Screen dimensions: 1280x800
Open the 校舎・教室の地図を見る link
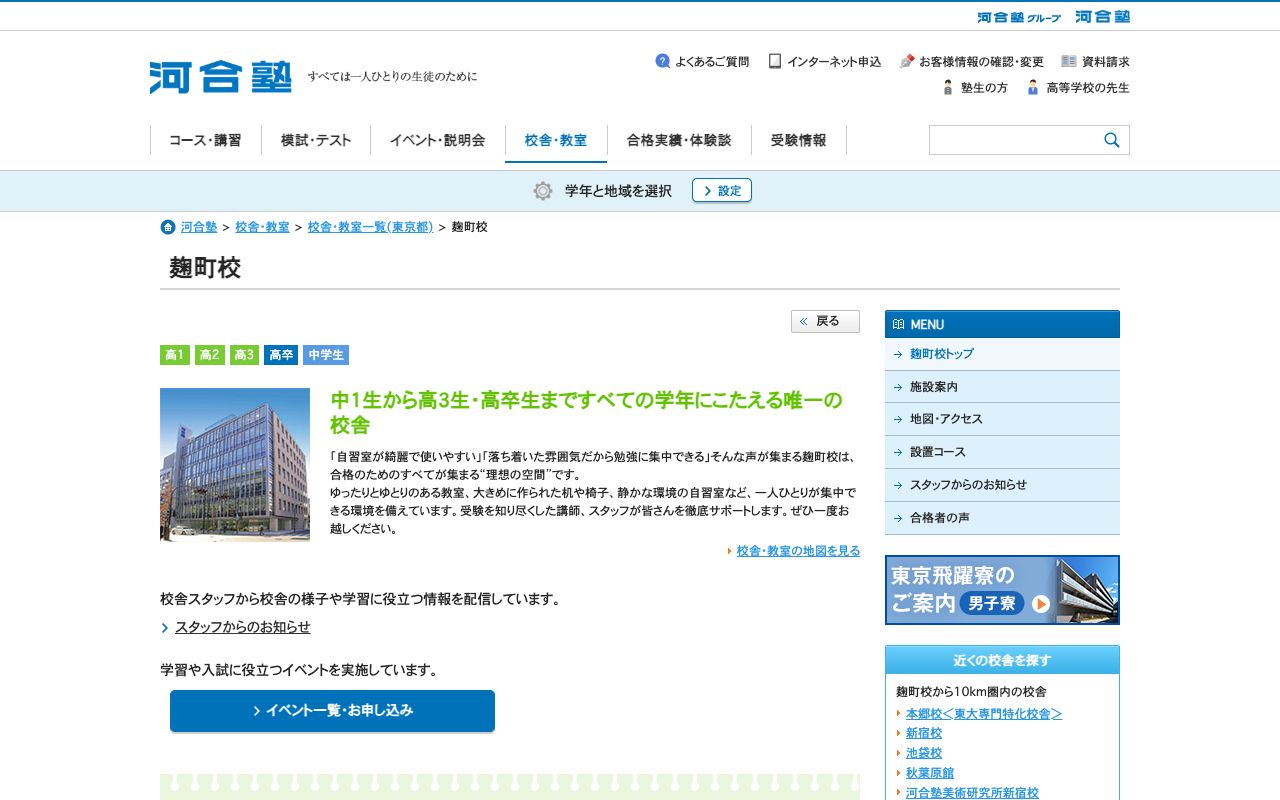[x=798, y=551]
